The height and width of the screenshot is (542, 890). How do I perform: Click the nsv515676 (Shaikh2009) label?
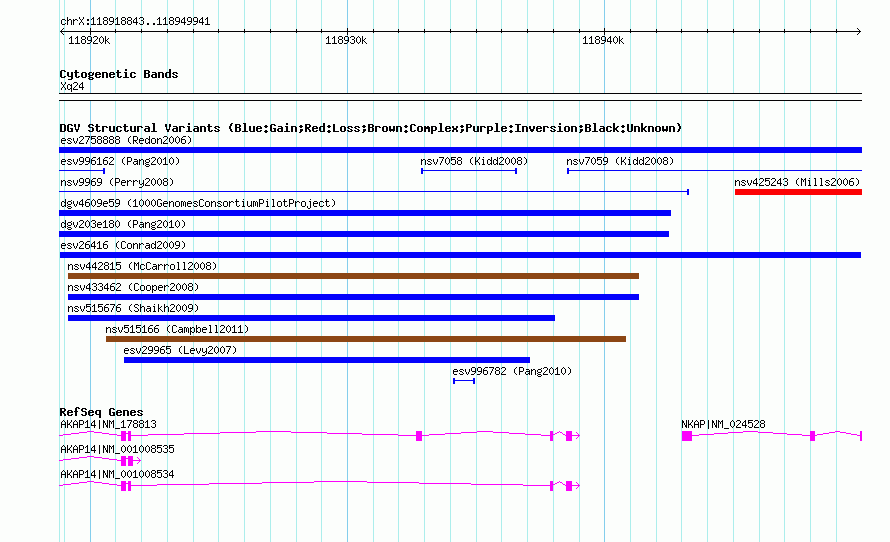133,308
